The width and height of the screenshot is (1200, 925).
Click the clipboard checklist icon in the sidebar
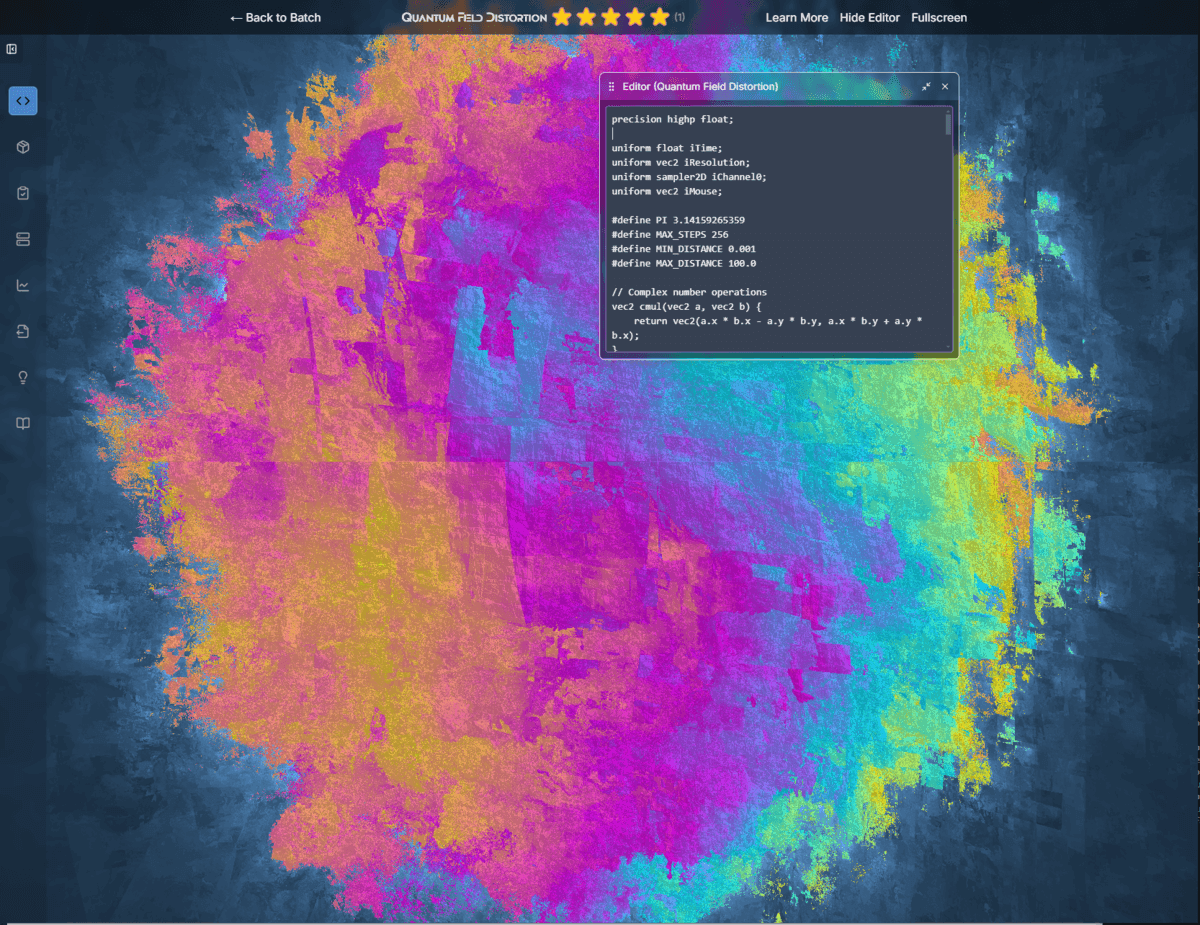pos(22,192)
